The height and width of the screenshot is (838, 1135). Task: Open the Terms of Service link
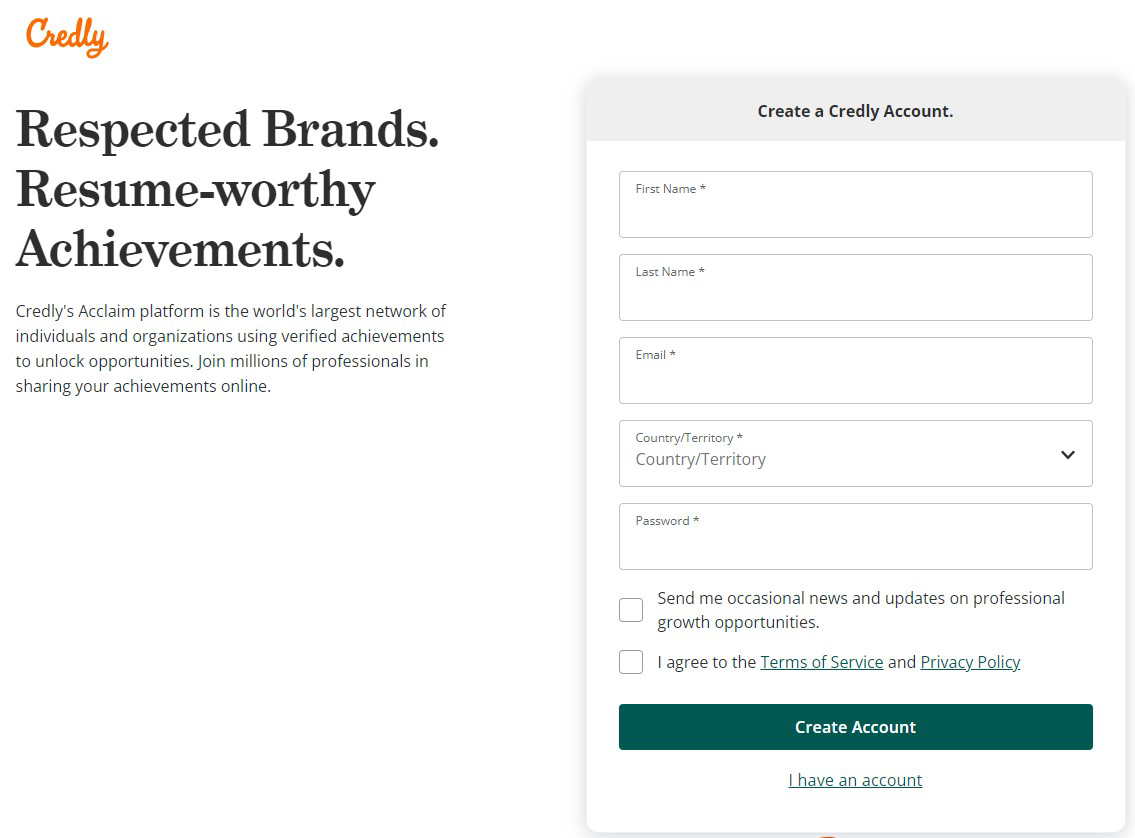(x=821, y=662)
